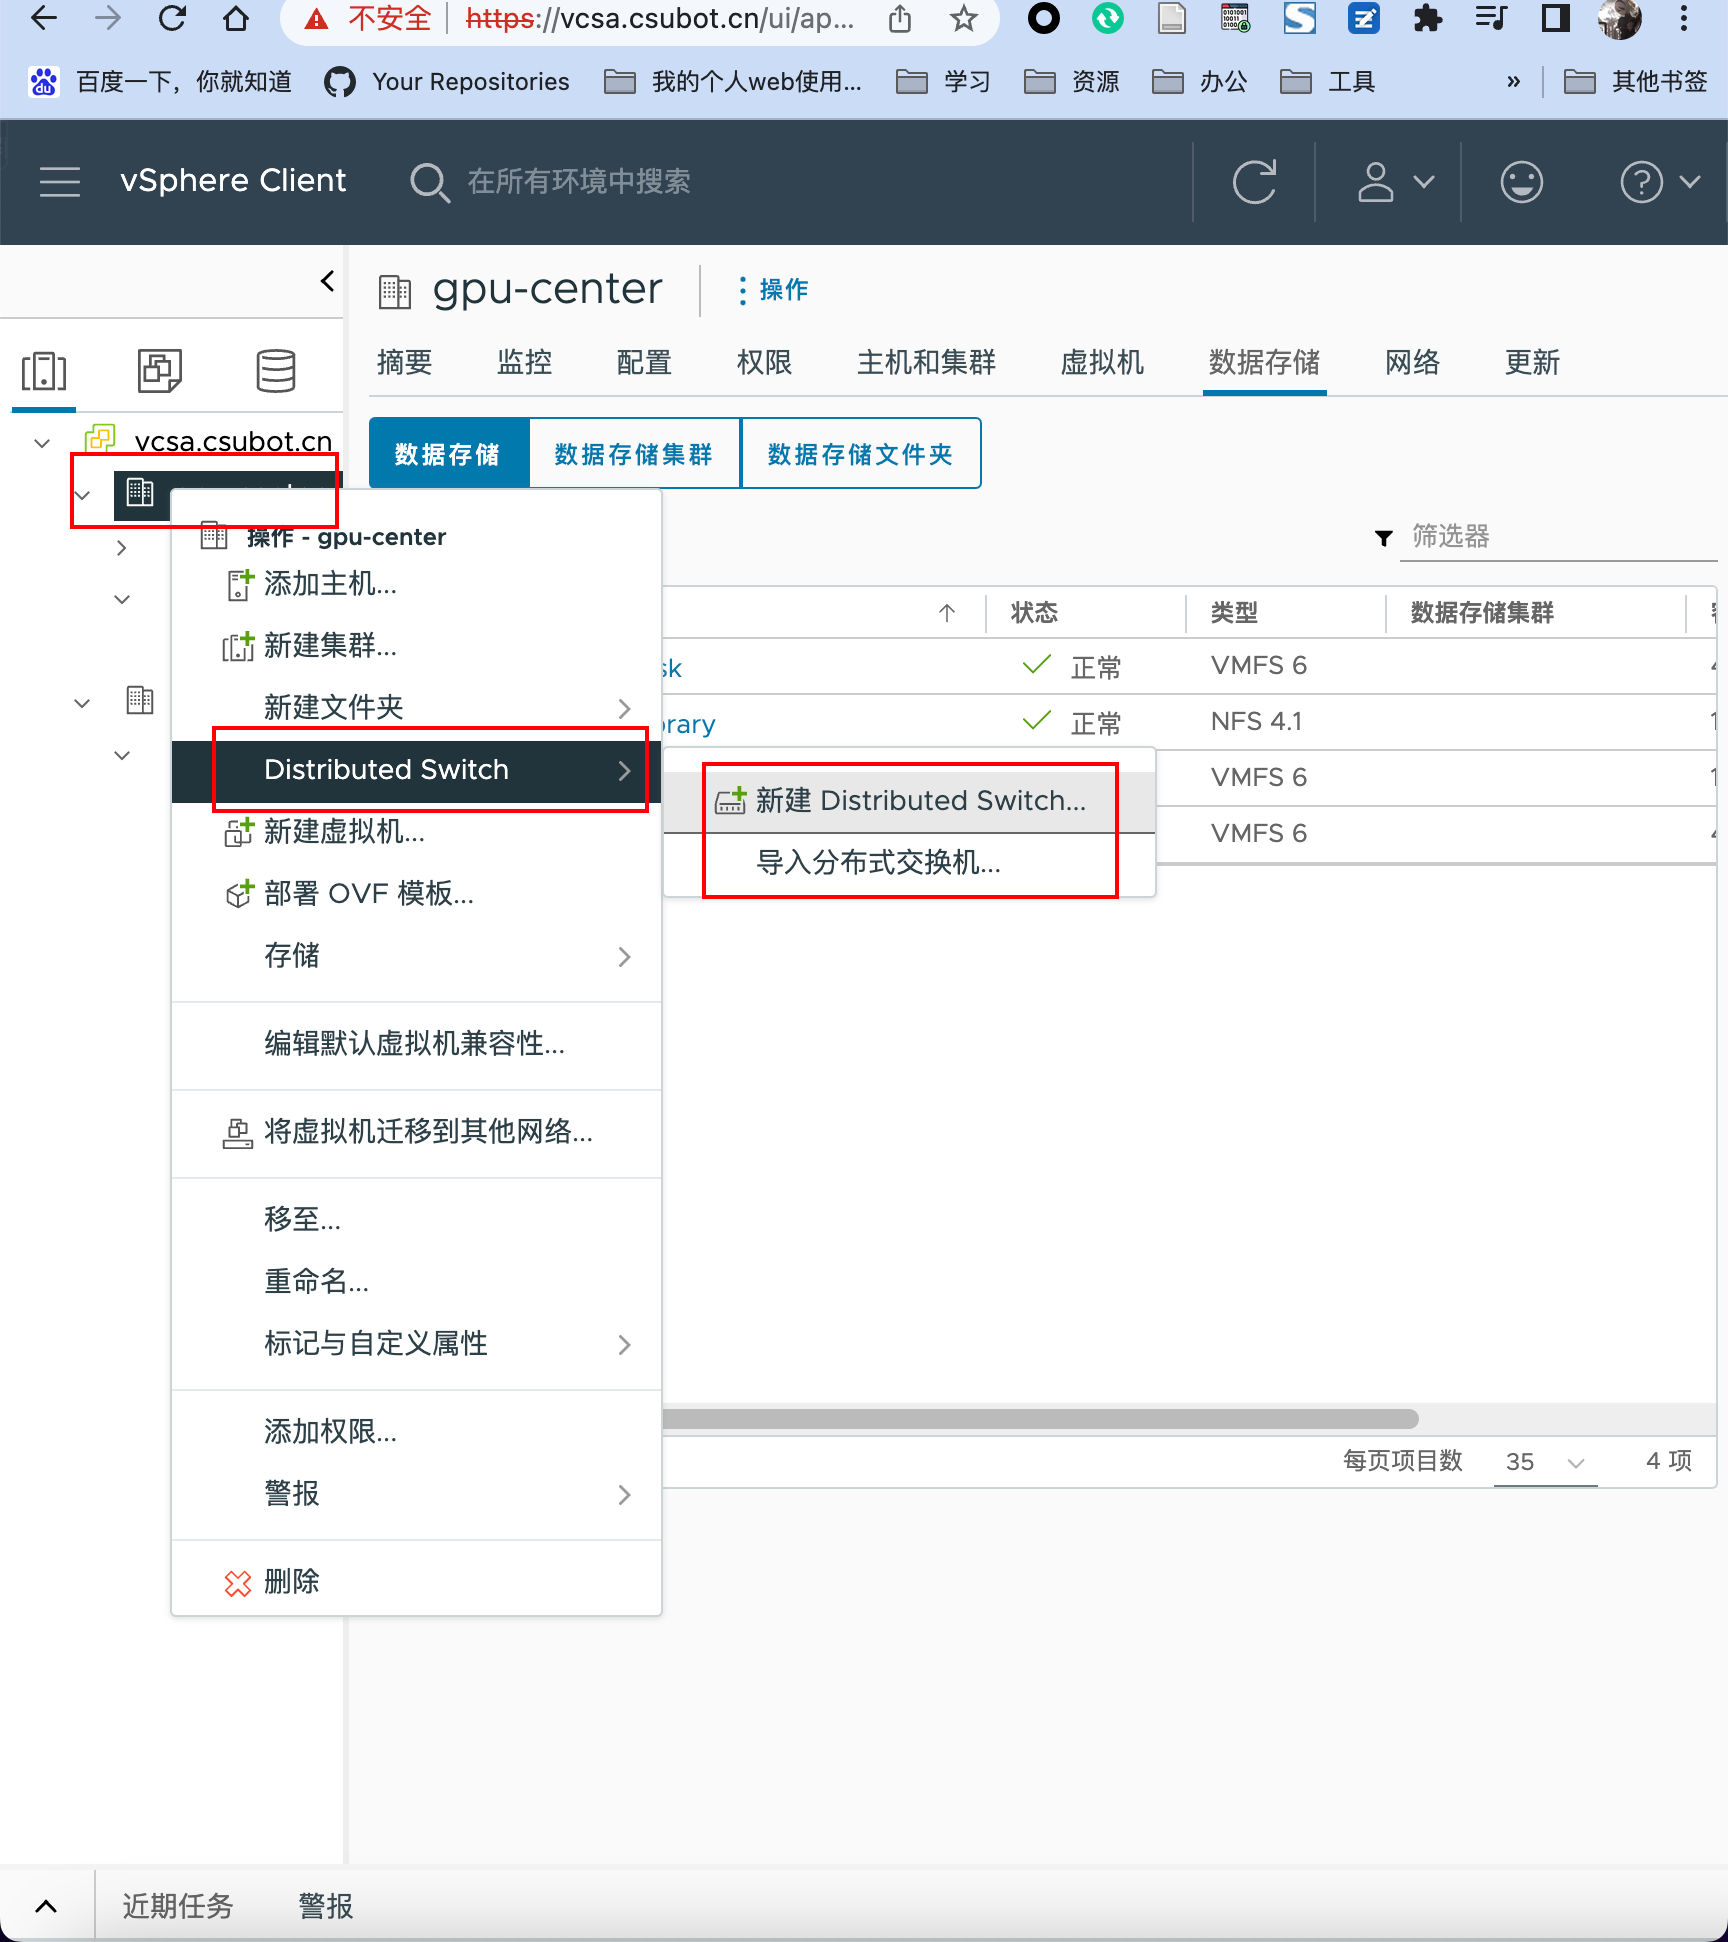Screen dimensions: 1728x1942
Task: Open the 配置 tab
Action: point(644,362)
